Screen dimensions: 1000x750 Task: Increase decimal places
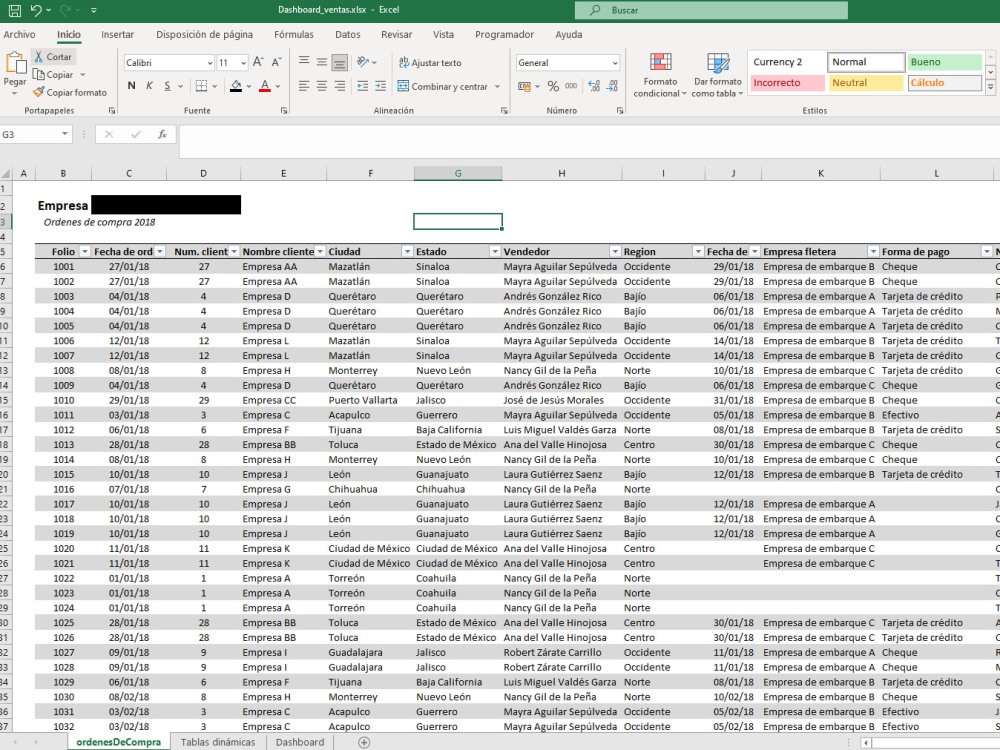594,86
